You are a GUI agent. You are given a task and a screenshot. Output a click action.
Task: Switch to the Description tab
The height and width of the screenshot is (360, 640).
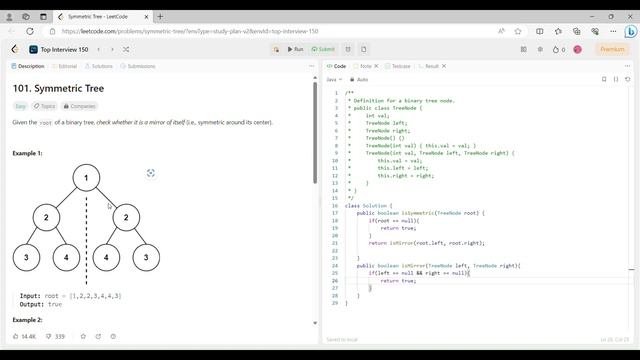(28, 66)
